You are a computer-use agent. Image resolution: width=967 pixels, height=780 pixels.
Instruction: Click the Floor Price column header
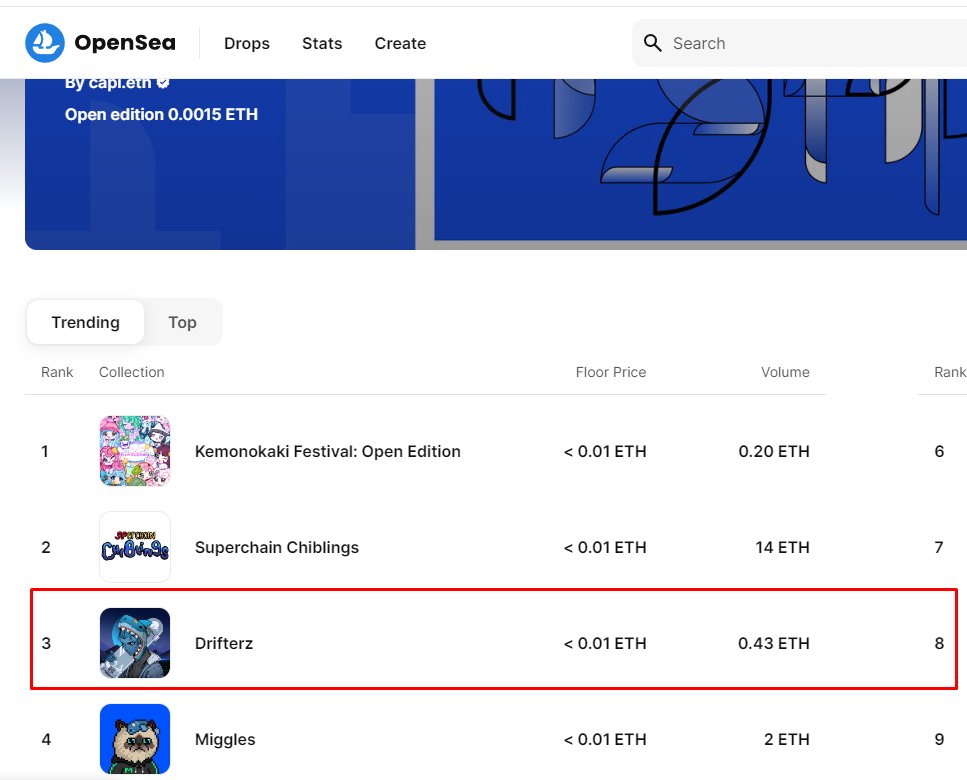(x=611, y=372)
